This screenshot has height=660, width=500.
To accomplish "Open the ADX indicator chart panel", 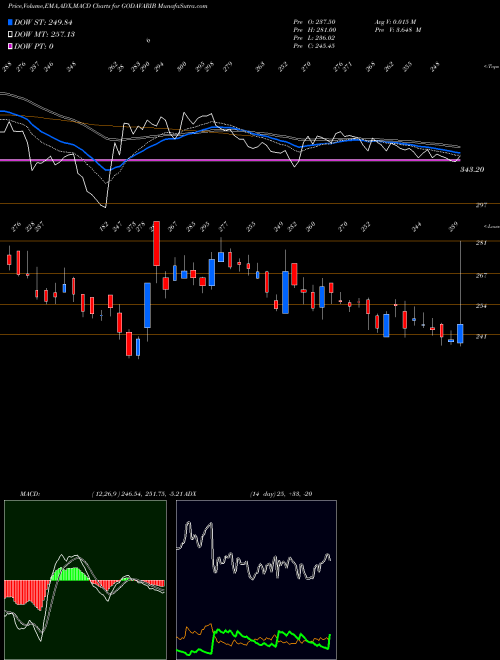I will pyautogui.click(x=256, y=580).
